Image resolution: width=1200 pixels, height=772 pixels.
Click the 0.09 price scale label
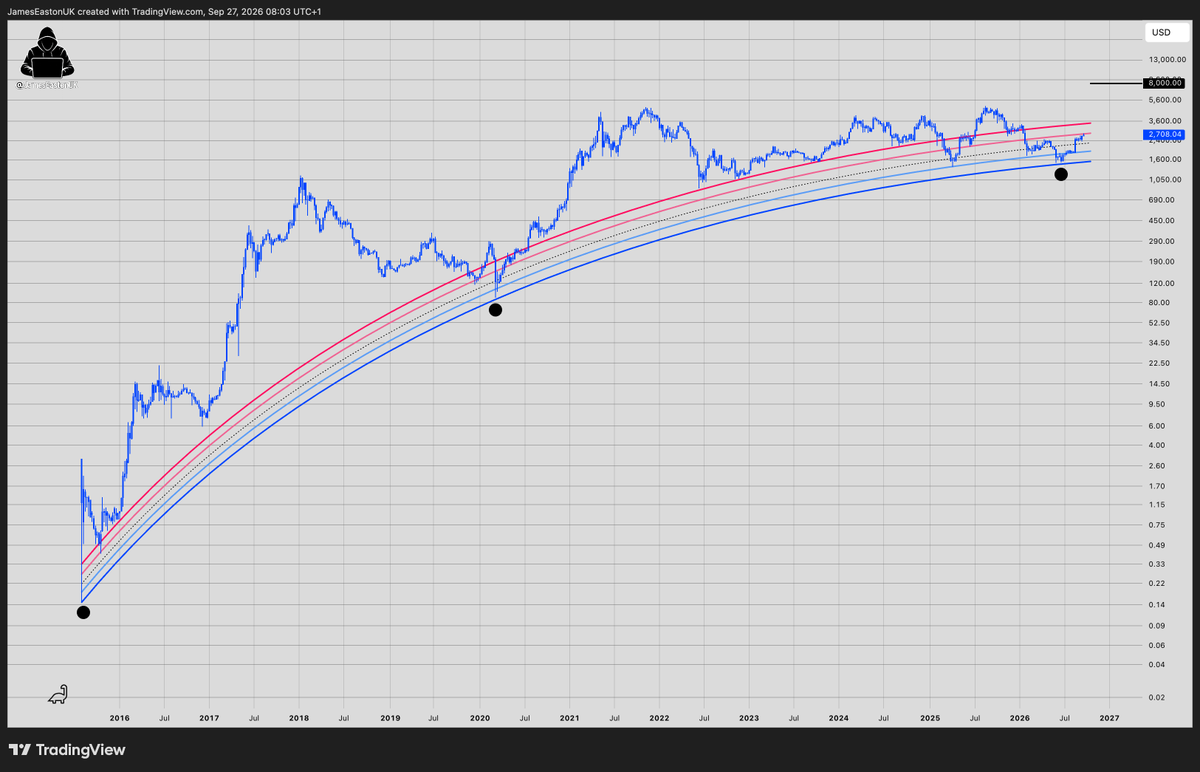(x=1159, y=625)
